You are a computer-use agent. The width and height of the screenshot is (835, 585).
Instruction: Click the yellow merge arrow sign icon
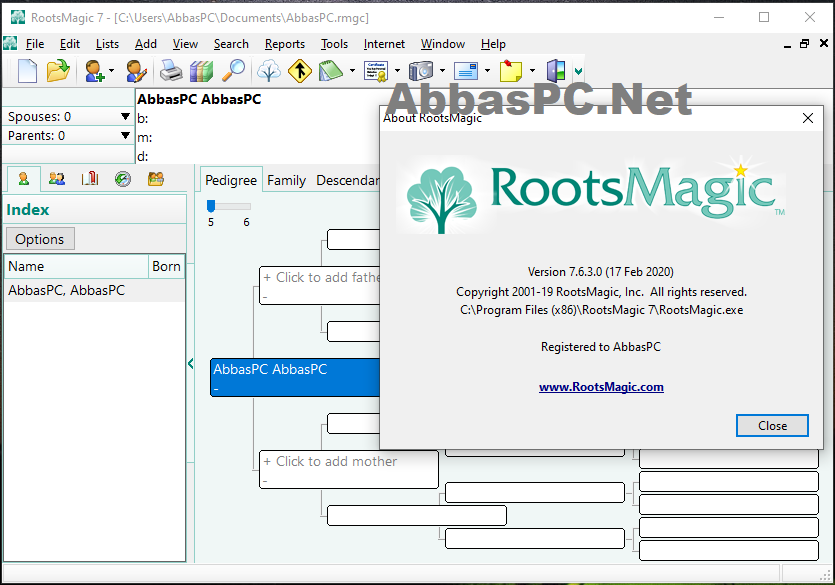[300, 70]
